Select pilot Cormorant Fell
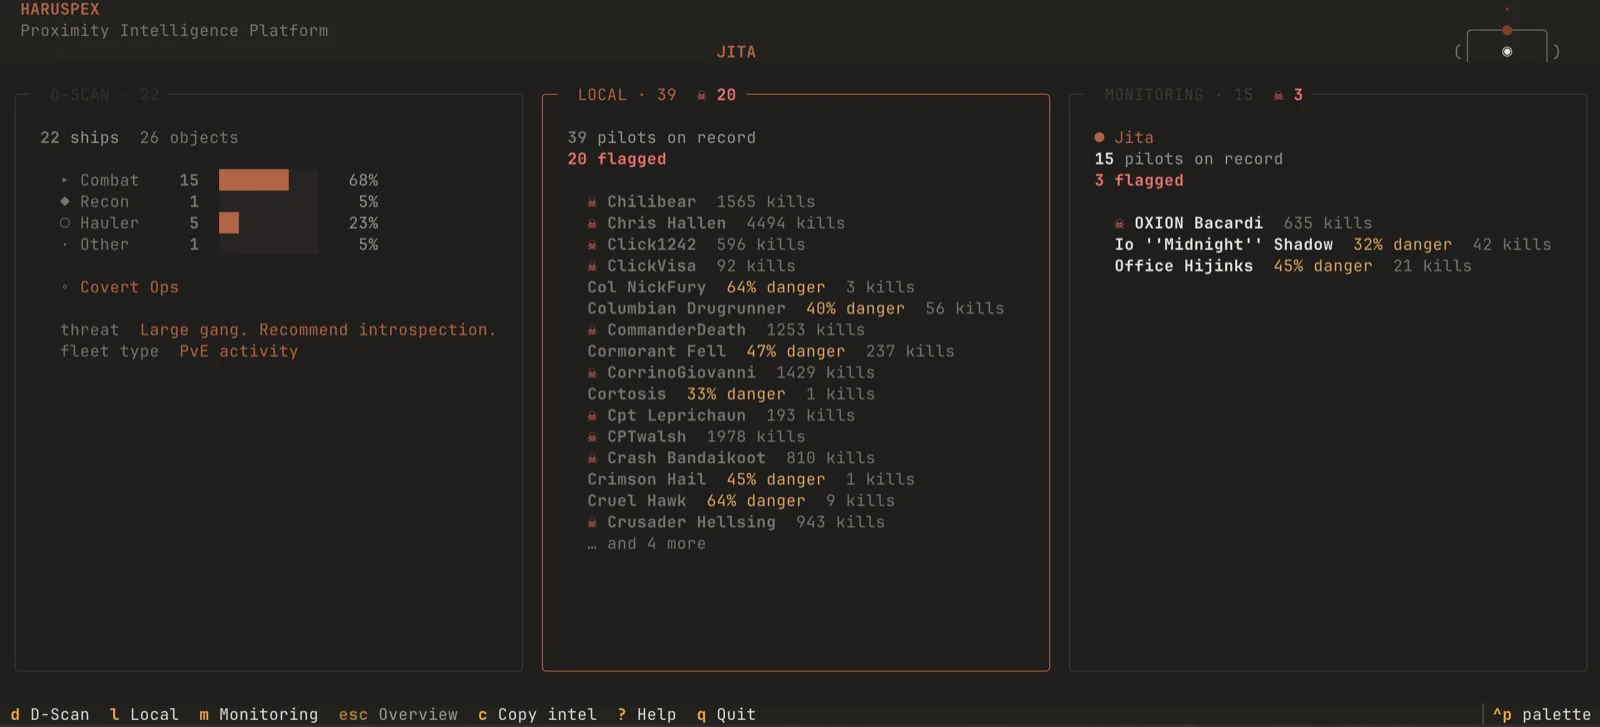This screenshot has height=727, width=1600. point(771,351)
